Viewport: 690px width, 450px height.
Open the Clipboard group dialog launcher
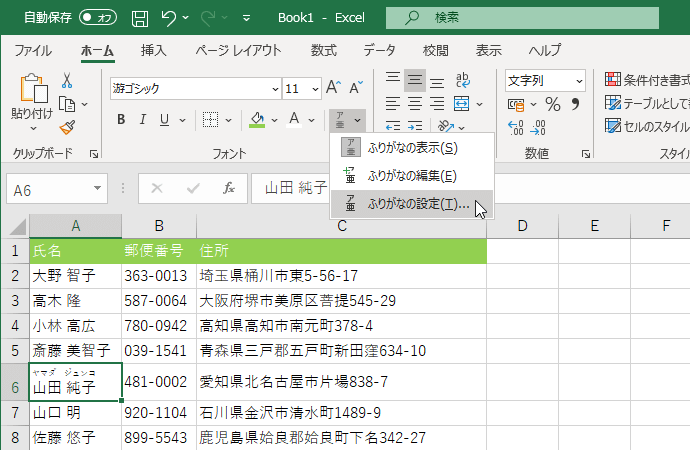[94, 154]
